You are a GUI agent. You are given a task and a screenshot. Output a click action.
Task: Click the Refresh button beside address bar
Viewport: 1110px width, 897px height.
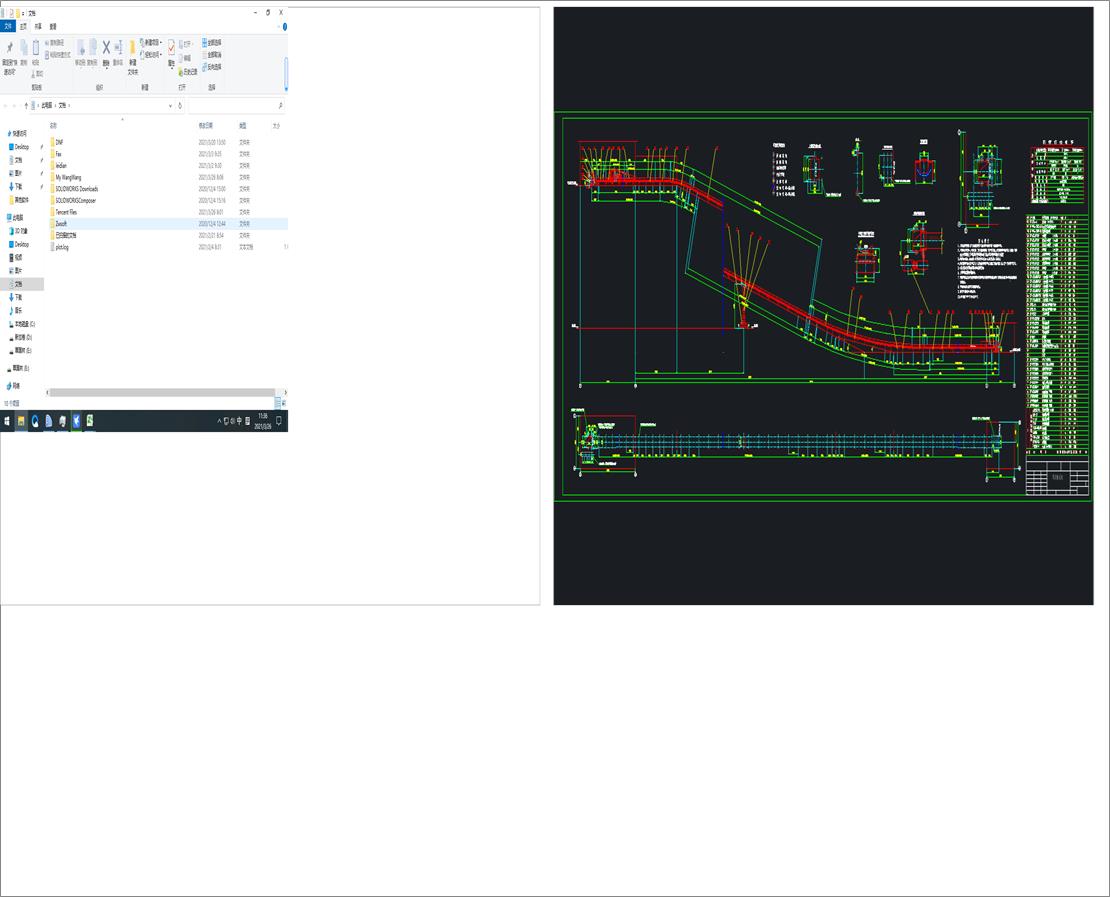pyautogui.click(x=180, y=105)
